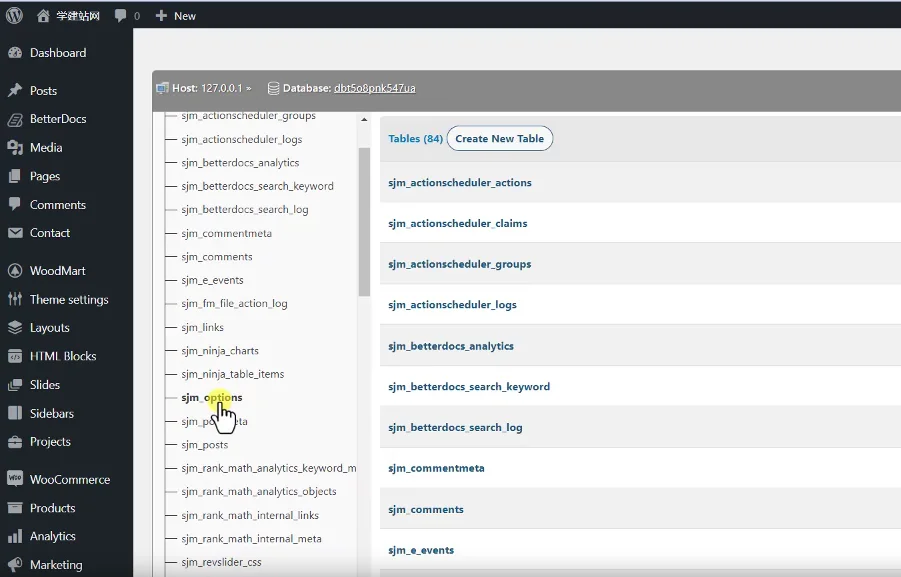Click the home site icon in admin bar
This screenshot has height=577, width=901.
[x=43, y=16]
